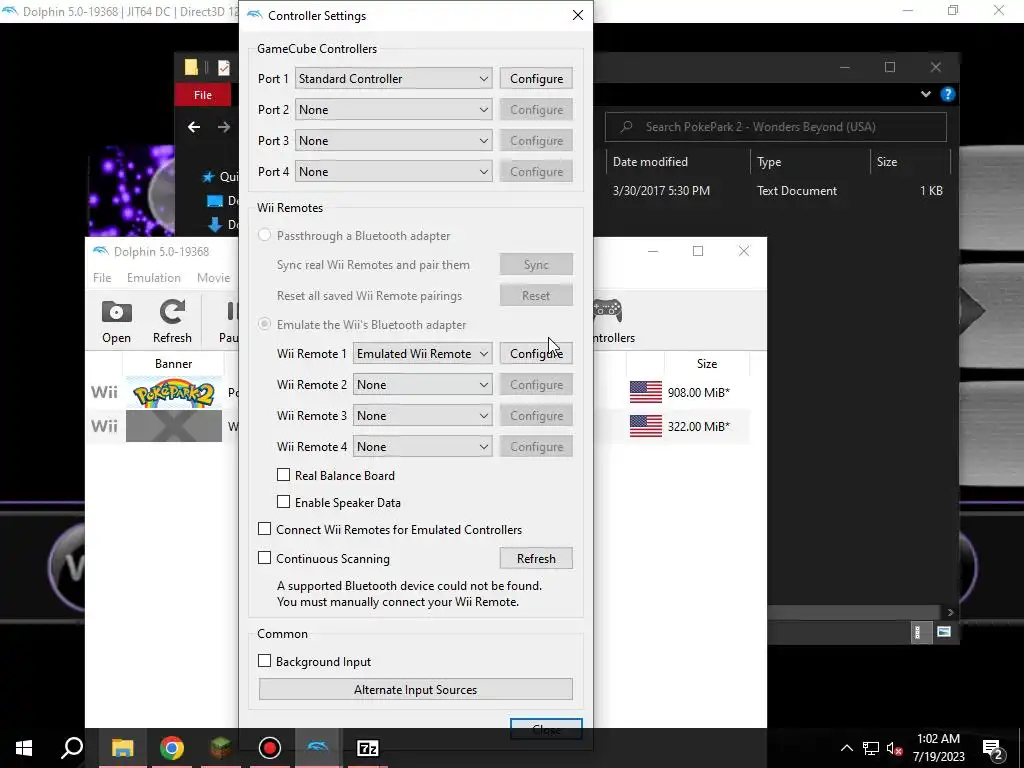Enable Continuous Scanning checkbox
The image size is (1024, 768).
click(264, 558)
